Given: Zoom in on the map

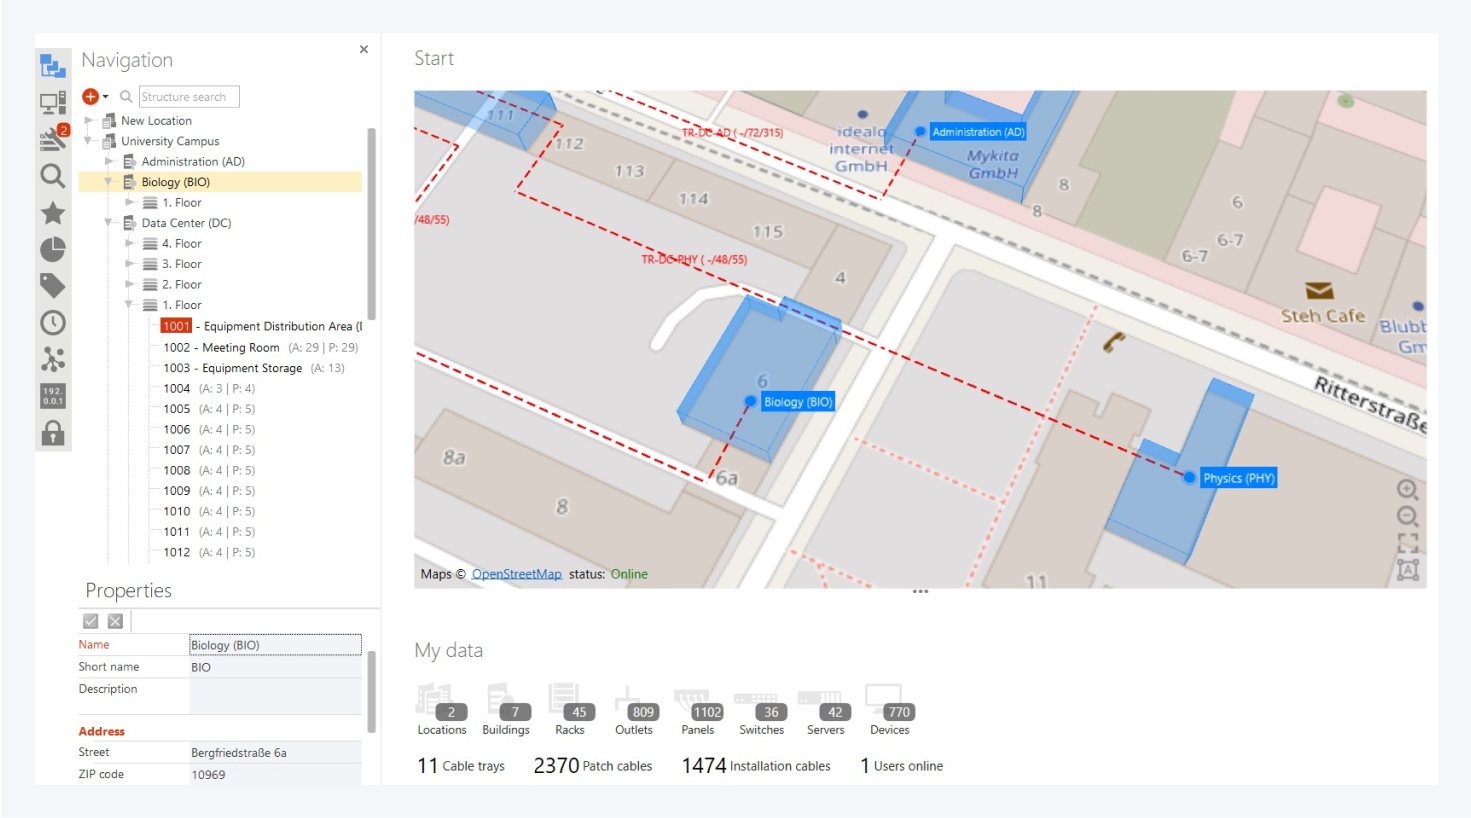Looking at the screenshot, I should (1407, 490).
